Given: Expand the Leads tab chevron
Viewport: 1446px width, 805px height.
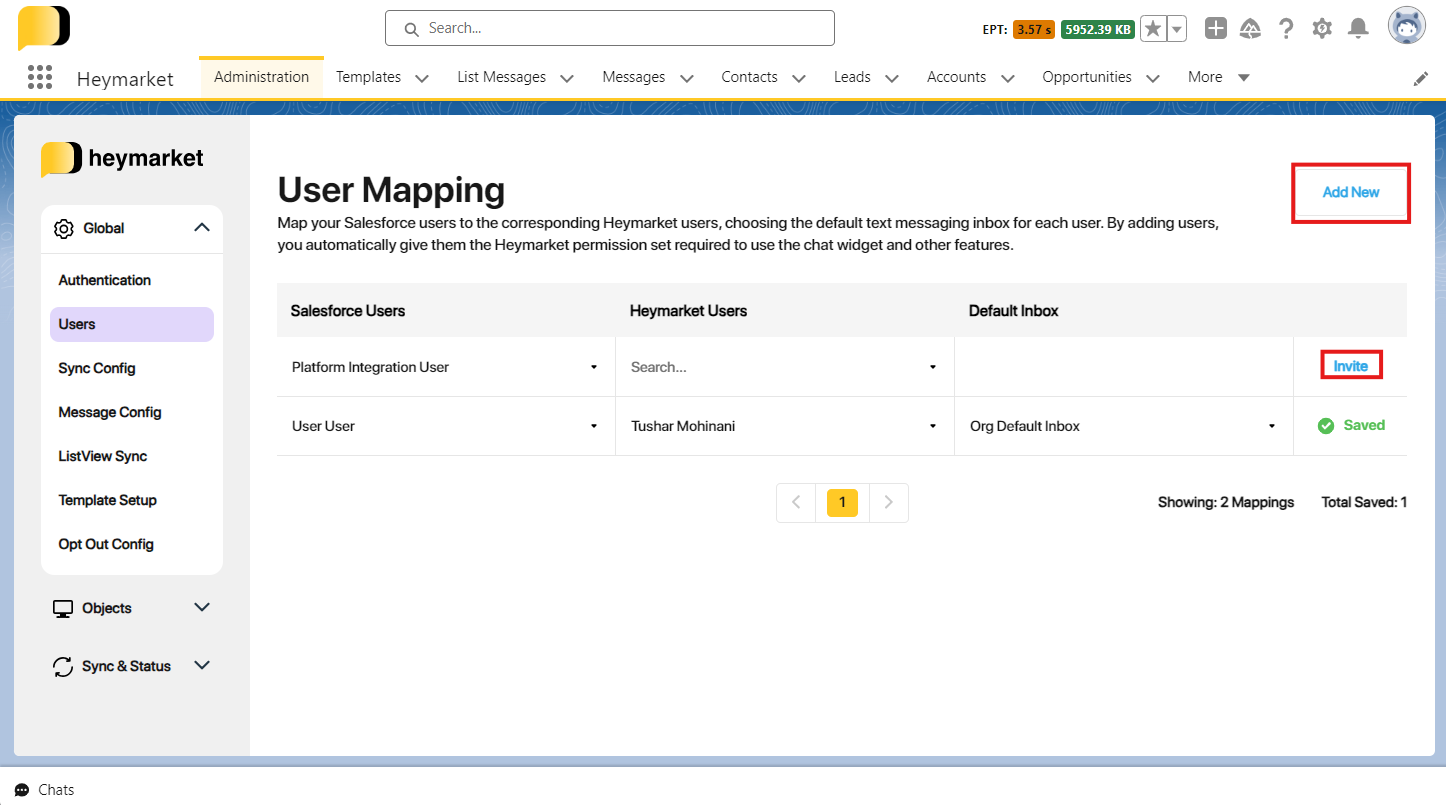Looking at the screenshot, I should (x=892, y=78).
